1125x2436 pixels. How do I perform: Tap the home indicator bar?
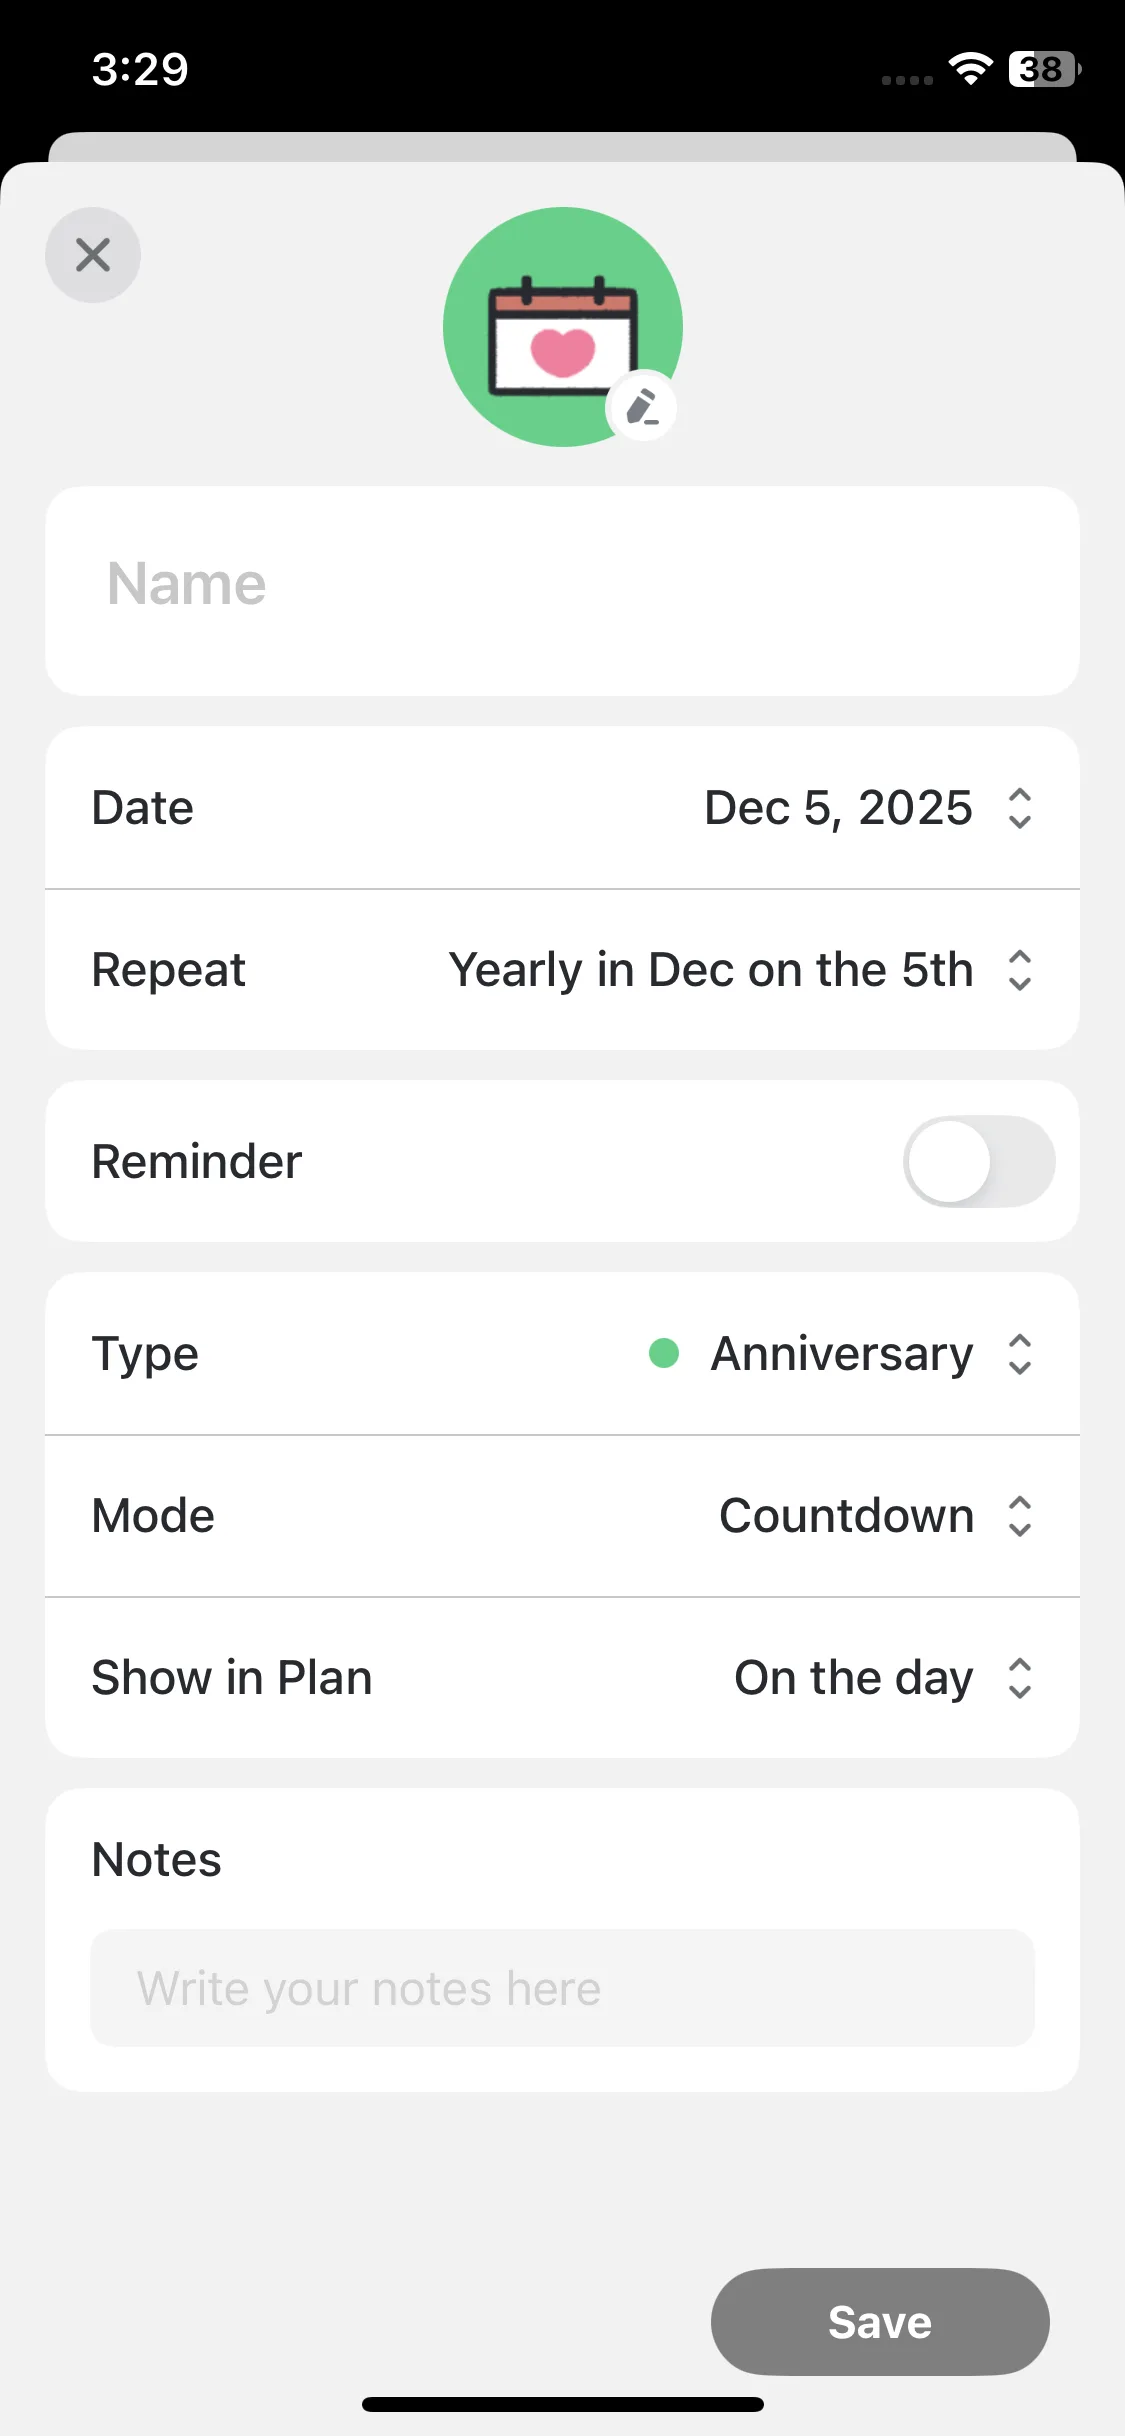point(562,2404)
